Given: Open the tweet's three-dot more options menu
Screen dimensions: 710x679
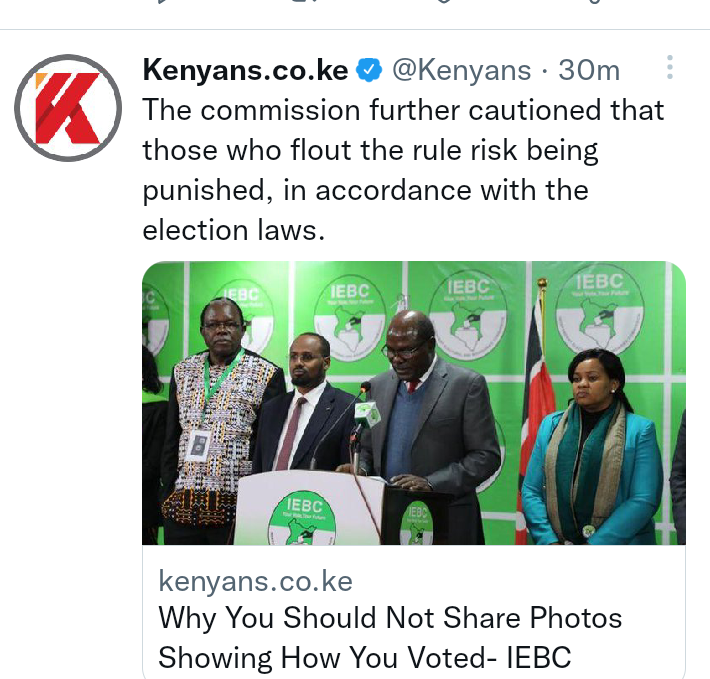Looking at the screenshot, I should coord(670,68).
